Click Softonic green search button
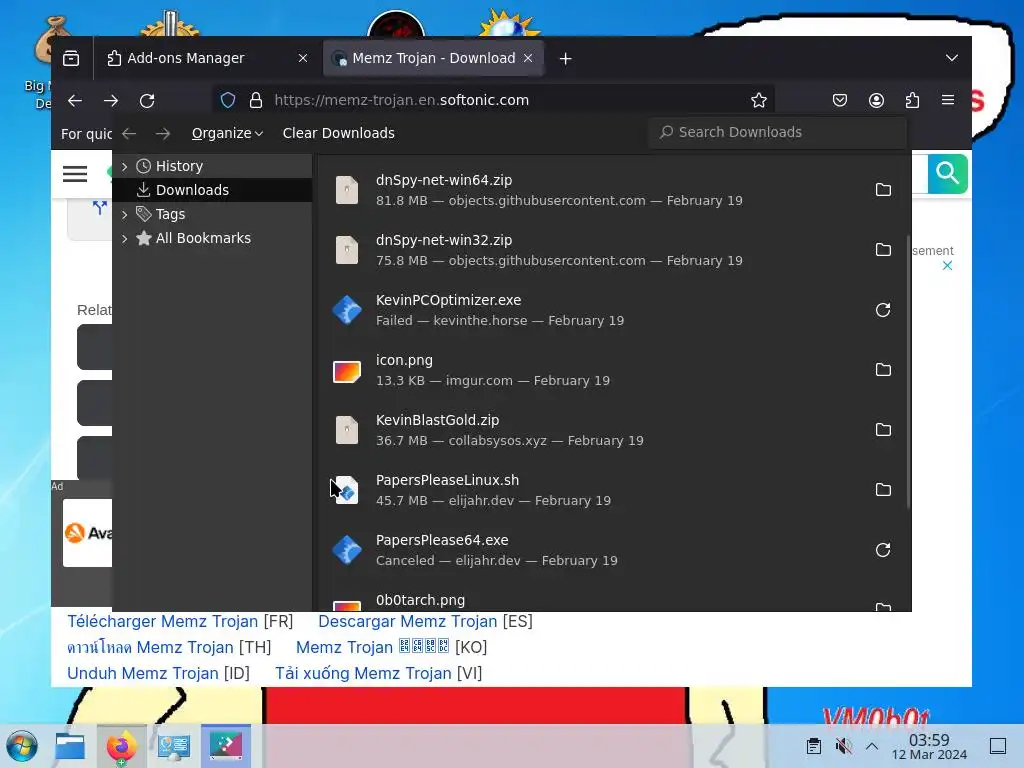Image resolution: width=1024 pixels, height=768 pixels. (947, 174)
